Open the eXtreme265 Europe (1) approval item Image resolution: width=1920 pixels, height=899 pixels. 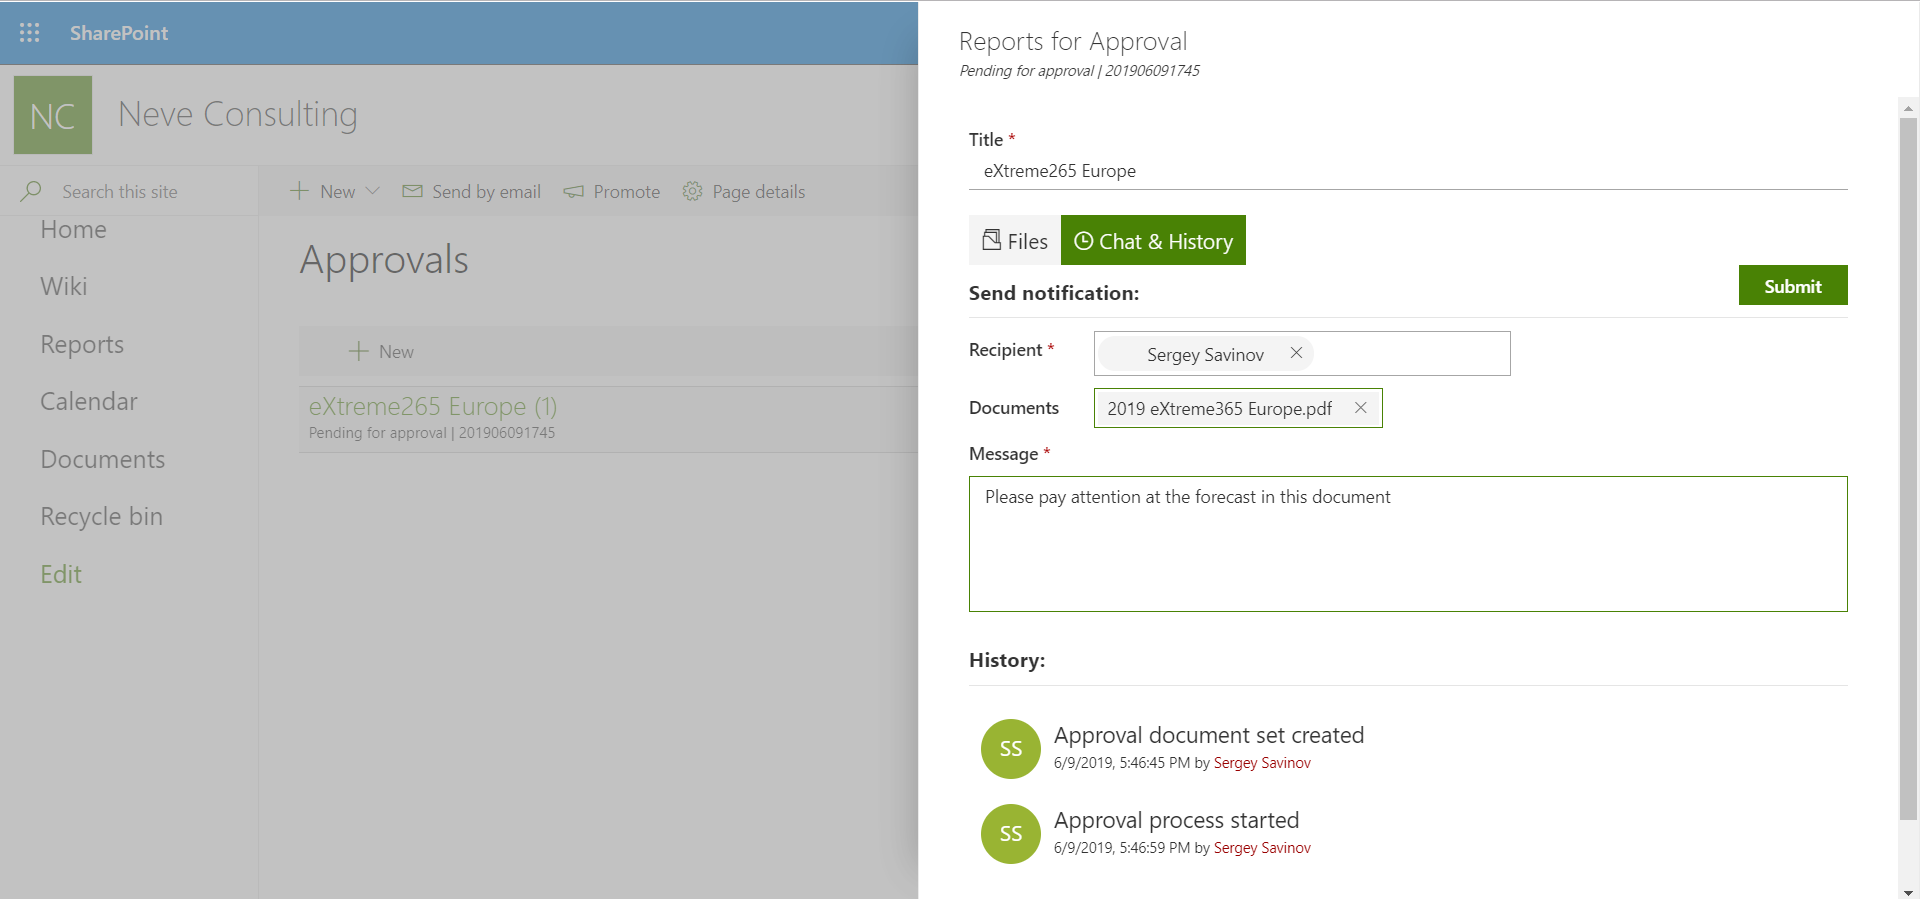point(433,407)
